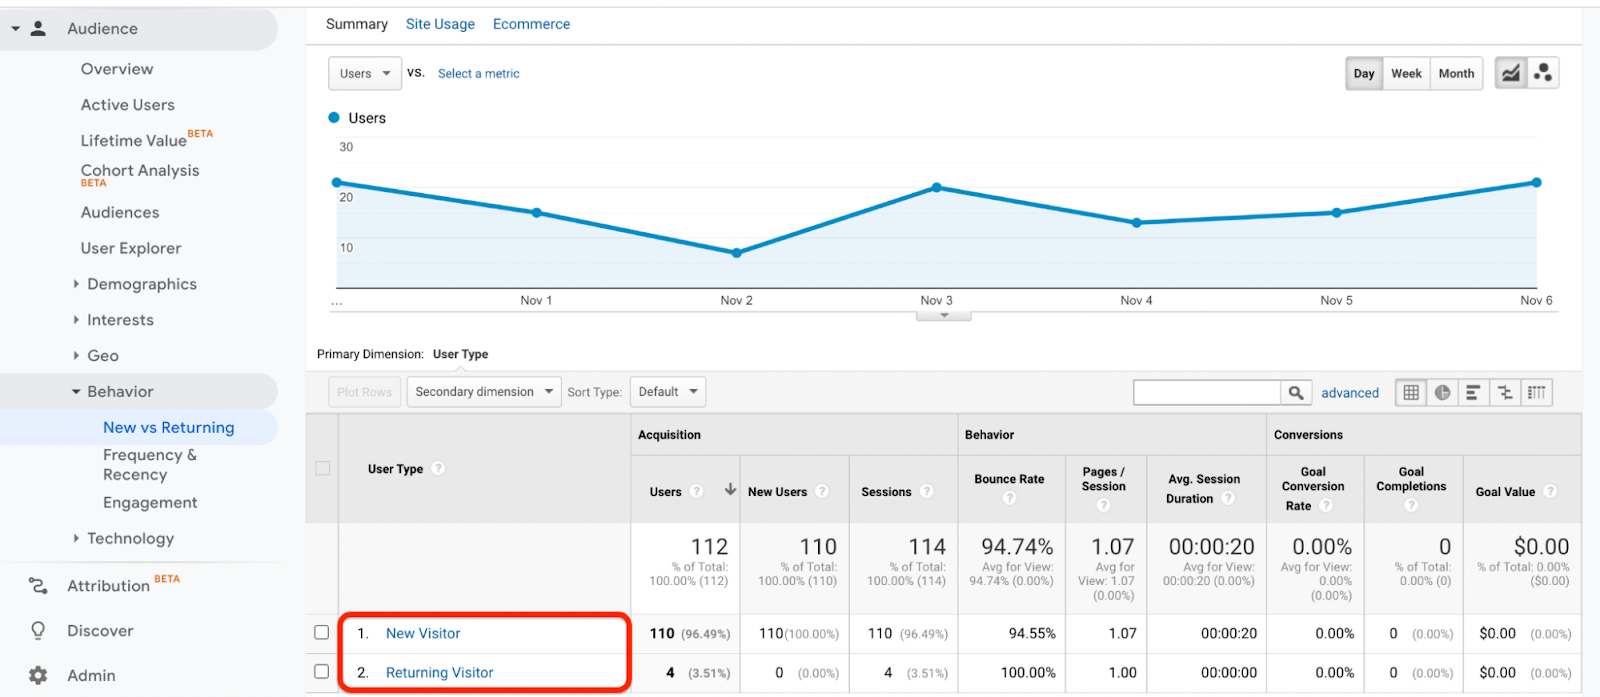This screenshot has width=1600, height=697.
Task: Select the comparison view icon
Action: click(1505, 393)
